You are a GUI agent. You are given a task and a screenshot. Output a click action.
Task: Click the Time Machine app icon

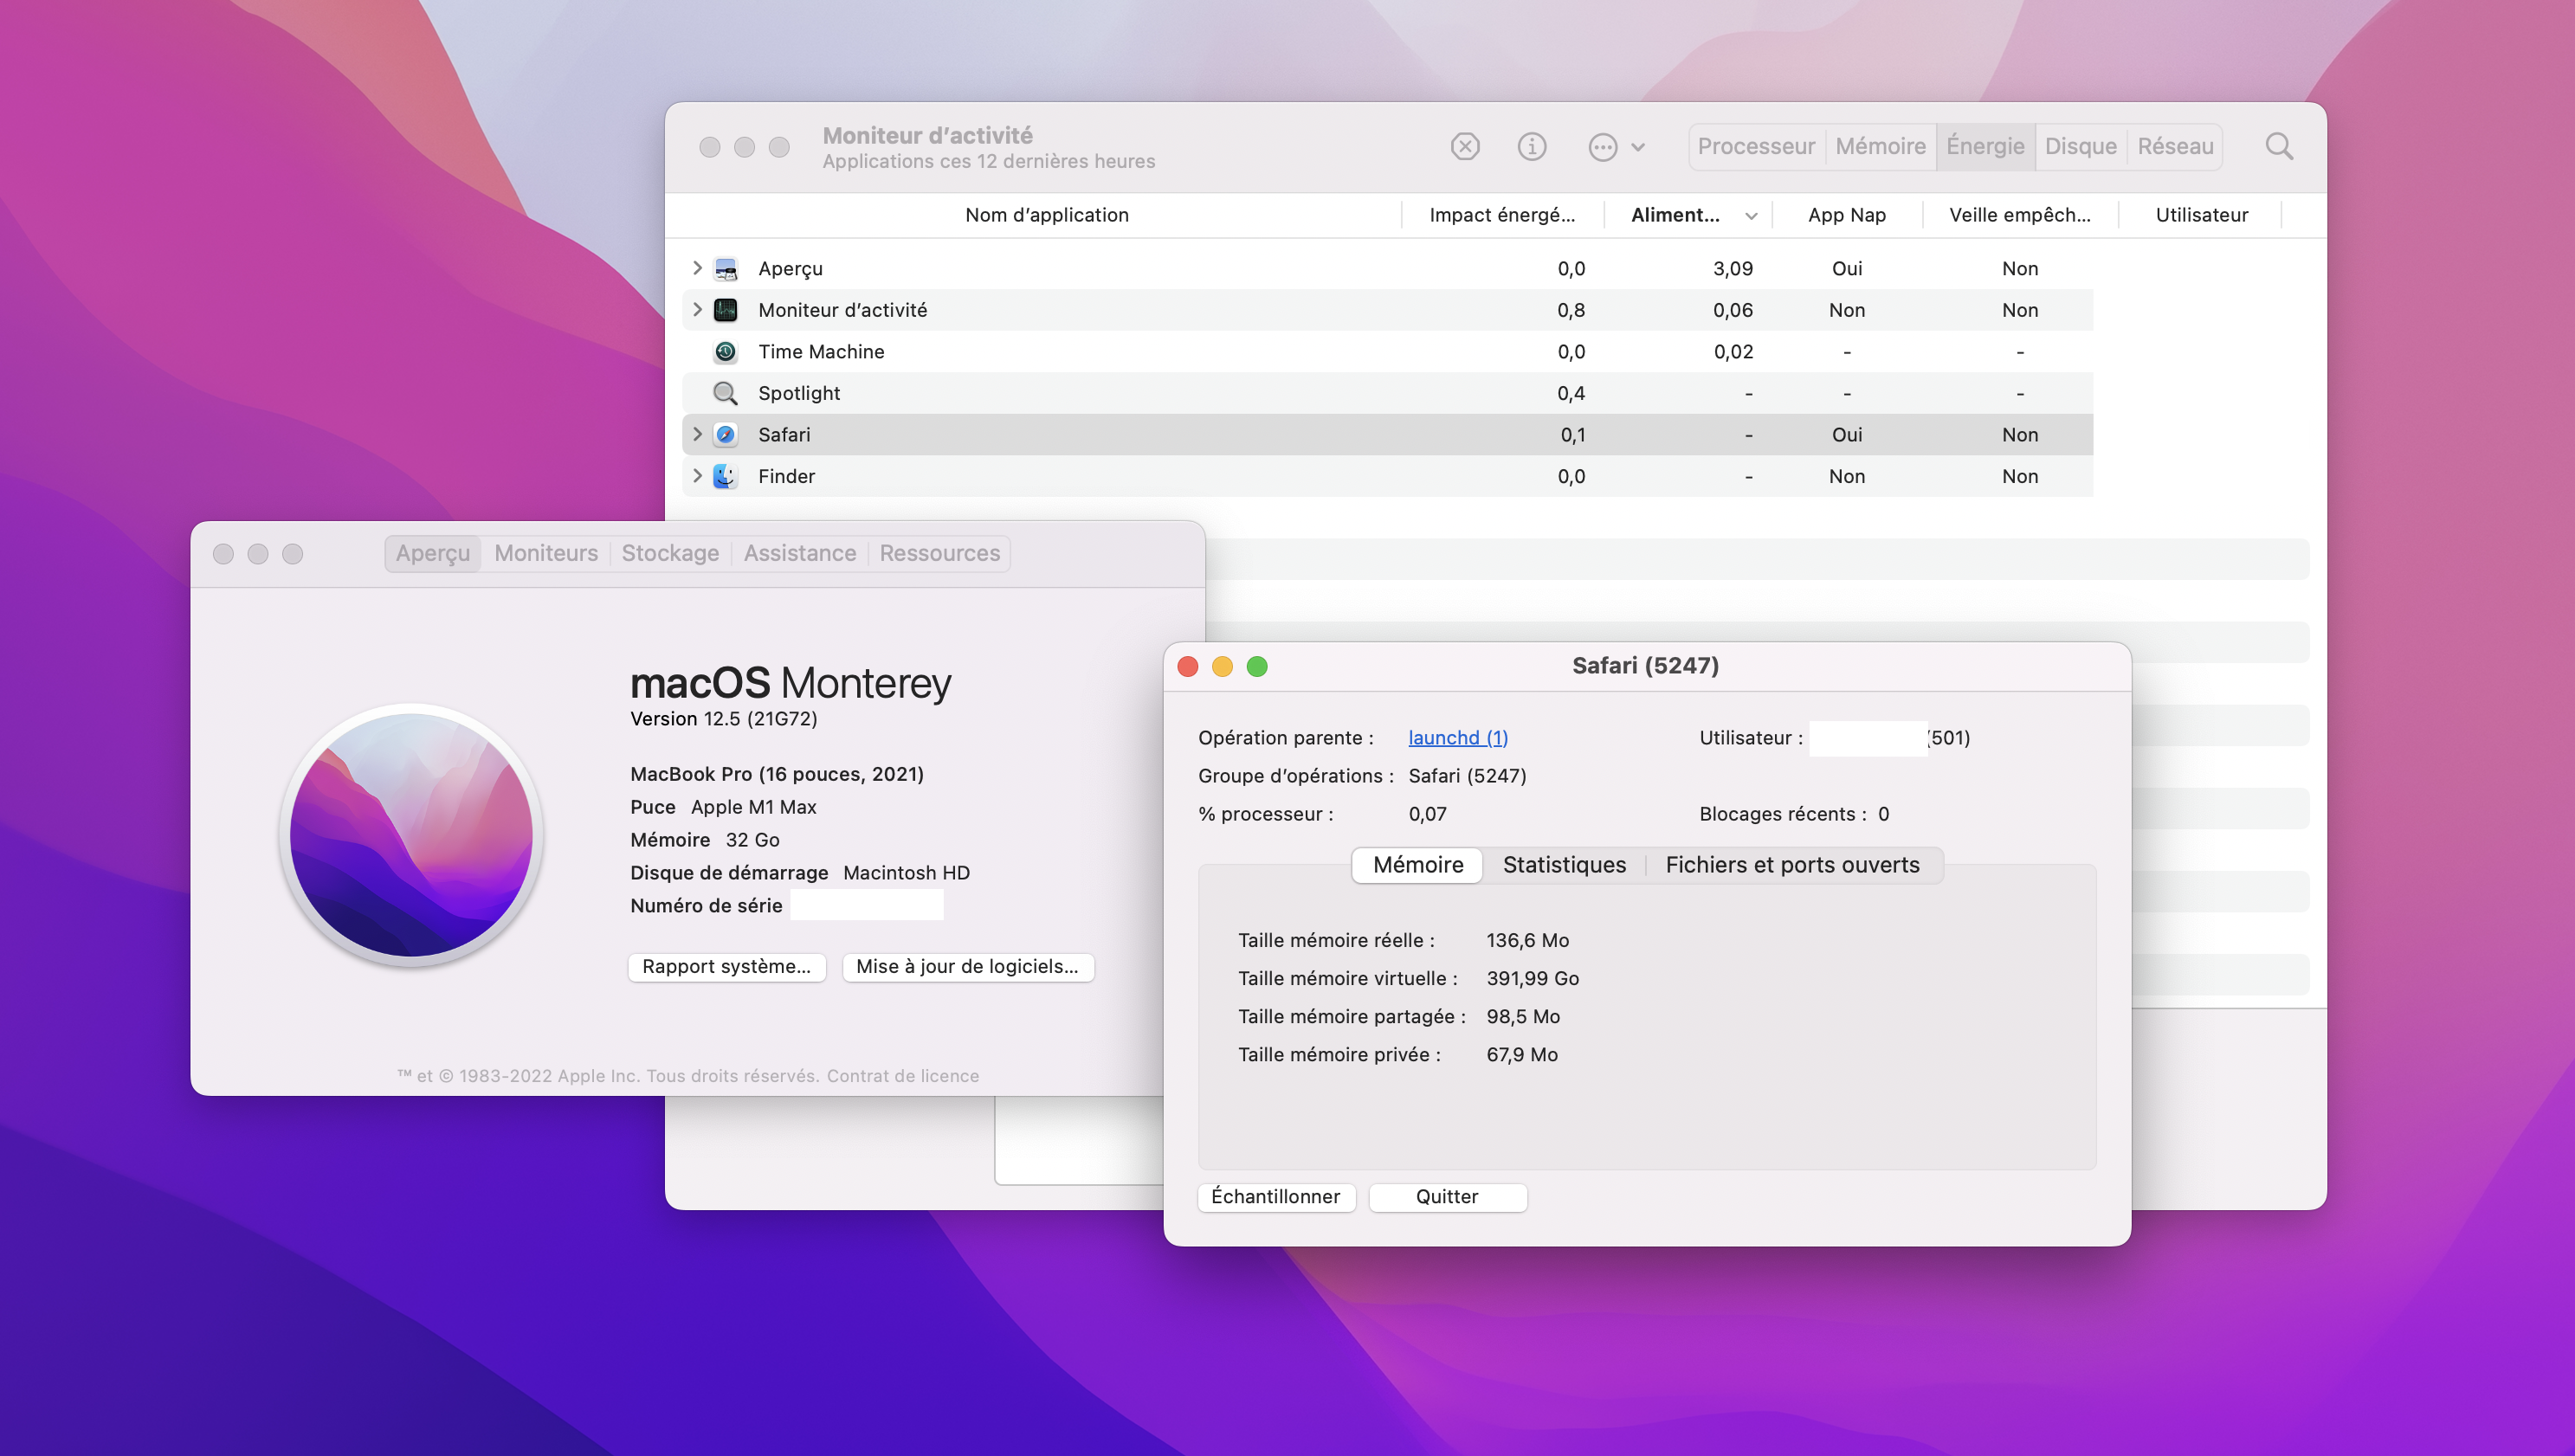[725, 352]
